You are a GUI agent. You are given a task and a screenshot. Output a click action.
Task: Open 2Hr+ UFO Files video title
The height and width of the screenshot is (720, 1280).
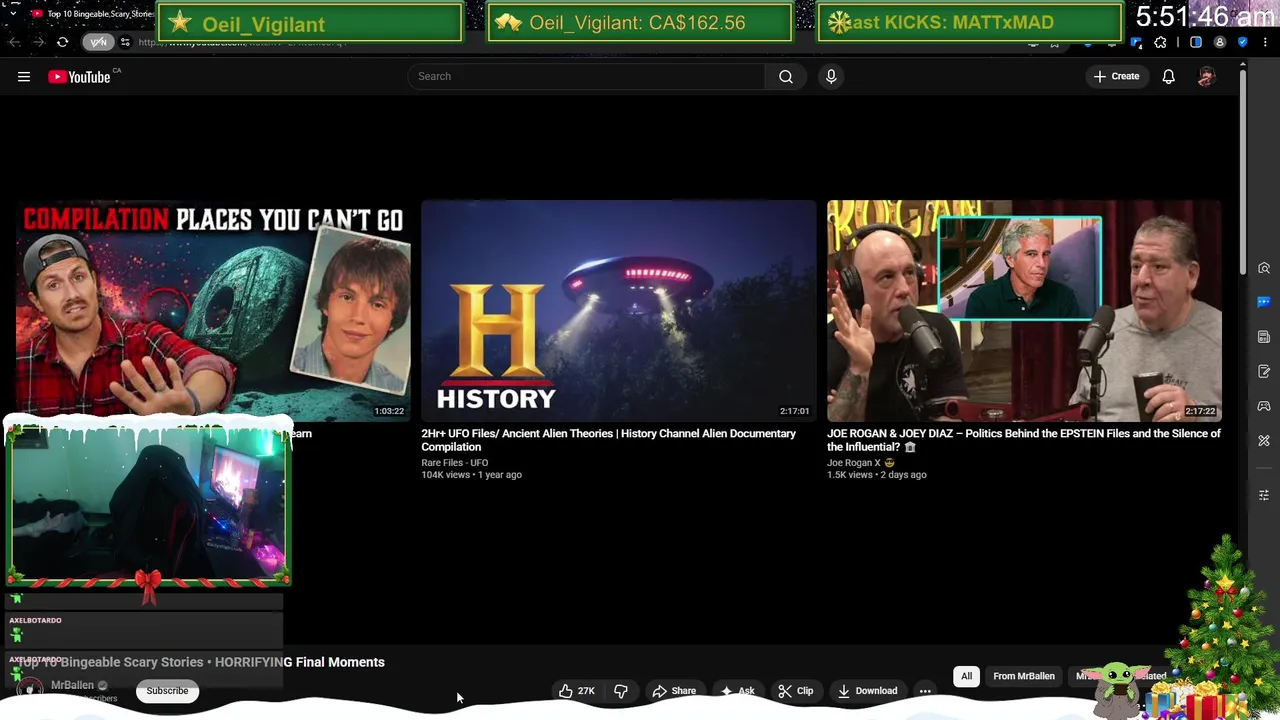point(608,440)
